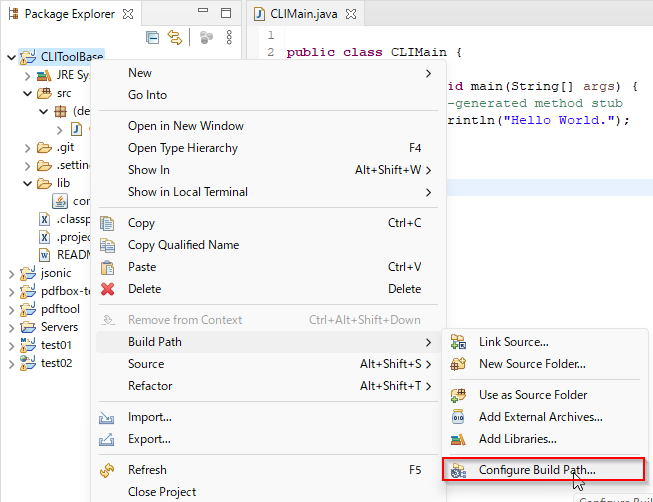Choose Open in New Window
The image size is (653, 502).
coord(269,126)
